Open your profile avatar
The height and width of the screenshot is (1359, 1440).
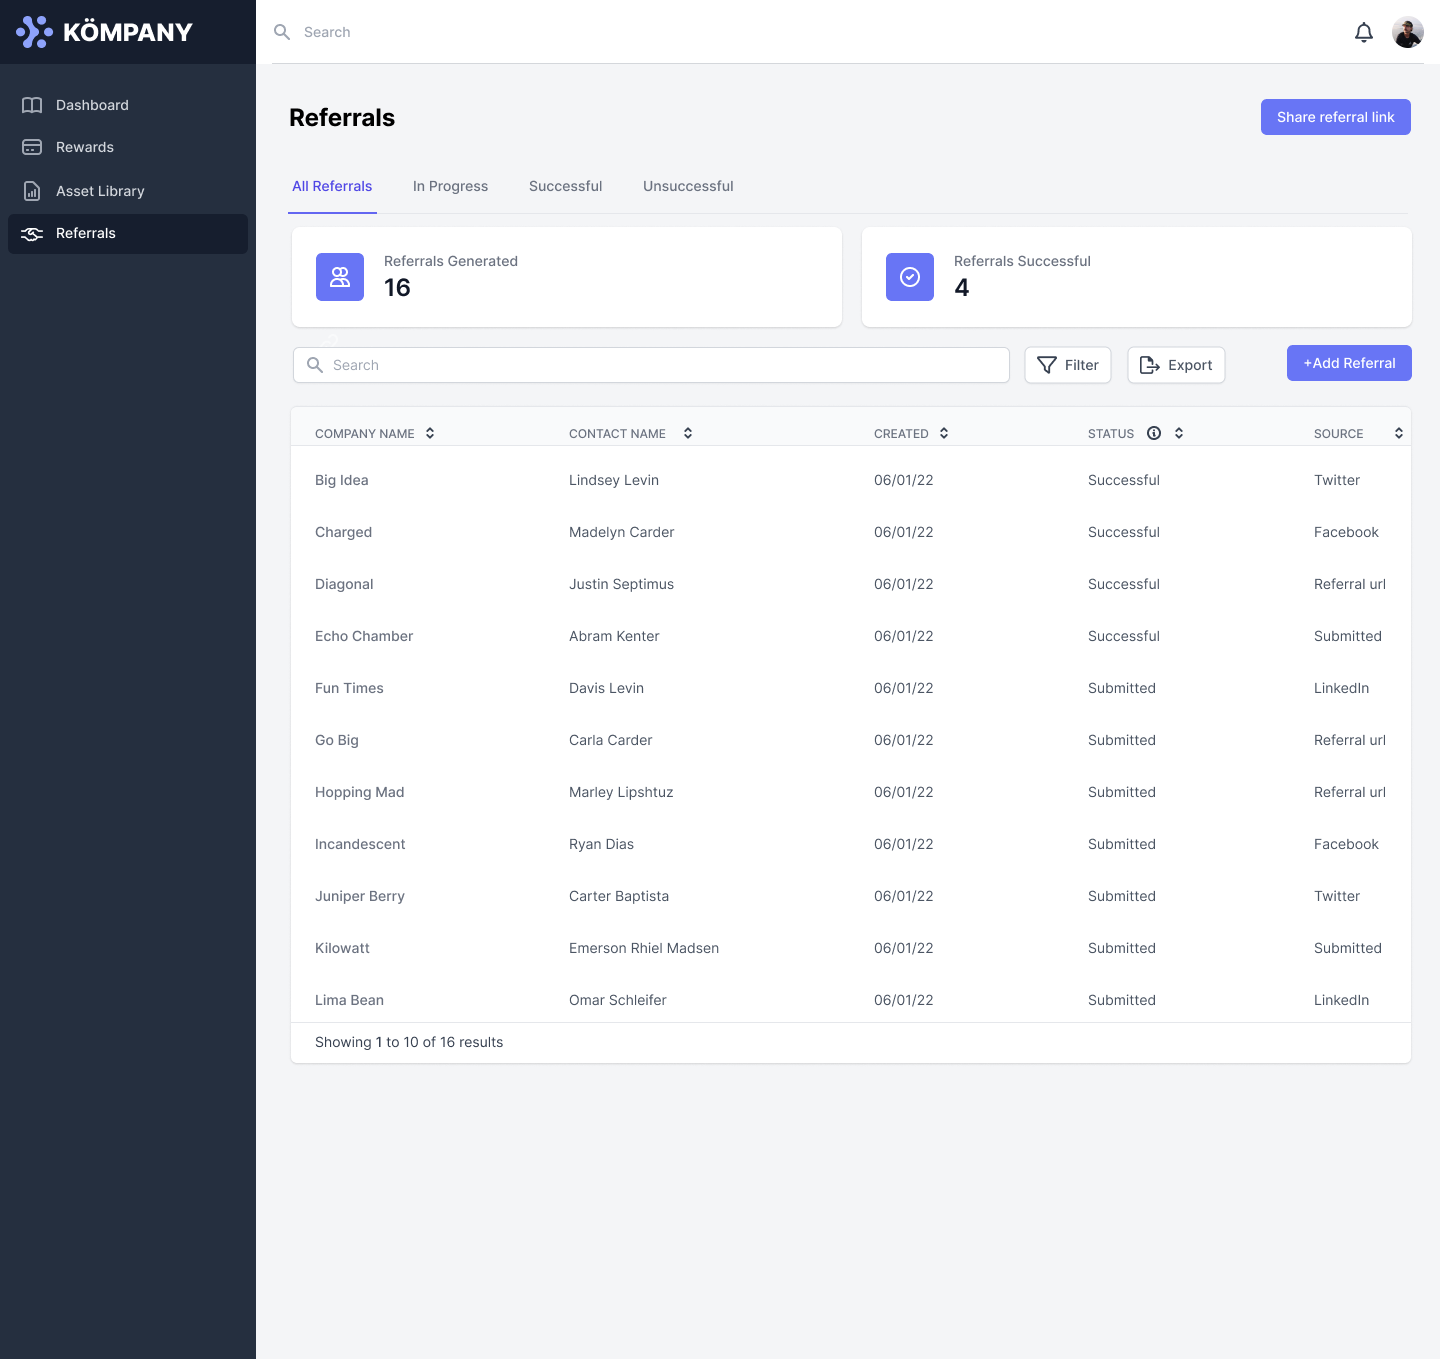1407,31
